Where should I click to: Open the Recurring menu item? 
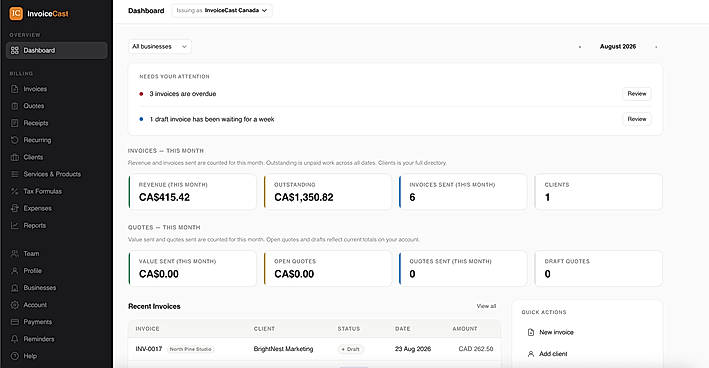click(x=57, y=140)
